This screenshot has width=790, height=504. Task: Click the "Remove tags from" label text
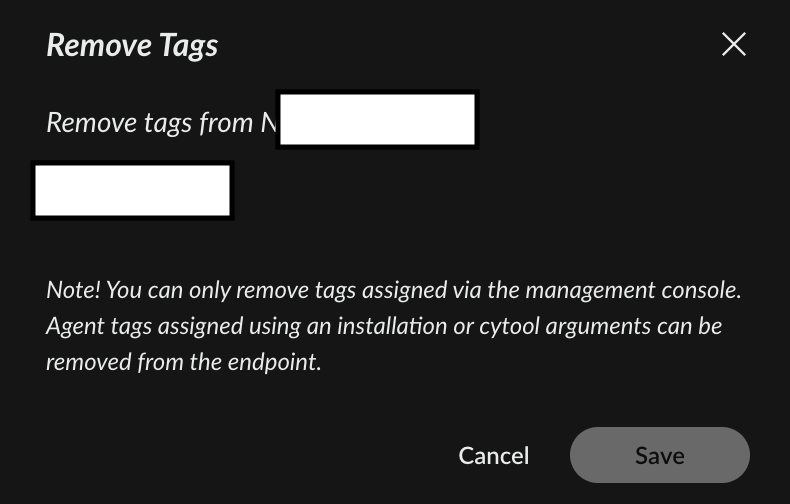[x=149, y=123]
